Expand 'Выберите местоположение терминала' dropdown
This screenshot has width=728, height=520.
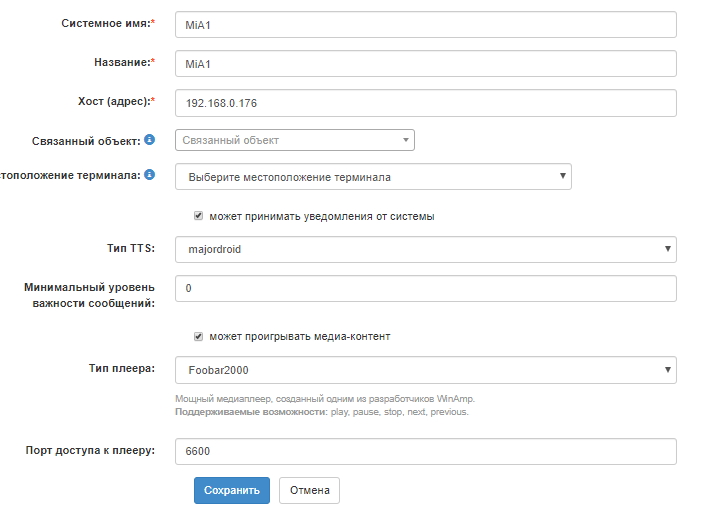(x=373, y=177)
